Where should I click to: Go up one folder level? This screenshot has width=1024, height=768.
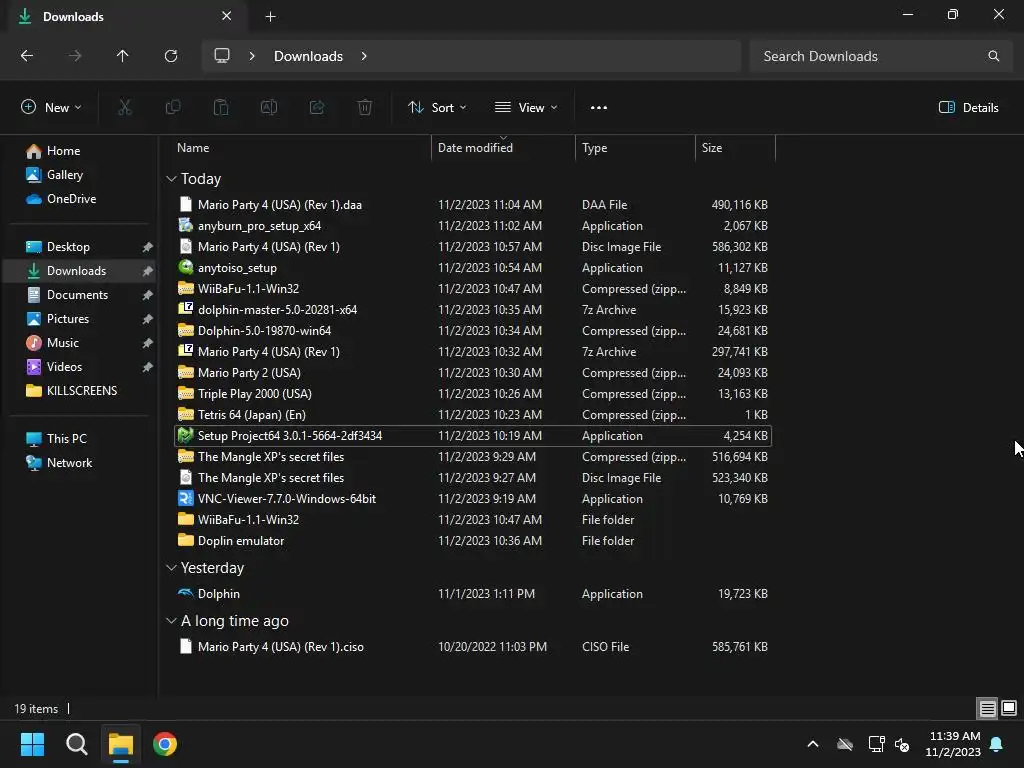[123, 56]
